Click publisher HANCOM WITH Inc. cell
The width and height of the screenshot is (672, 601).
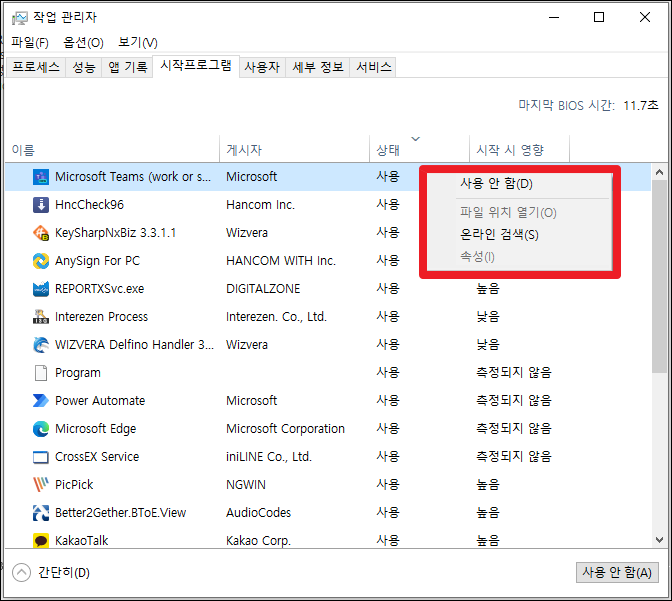click(281, 261)
